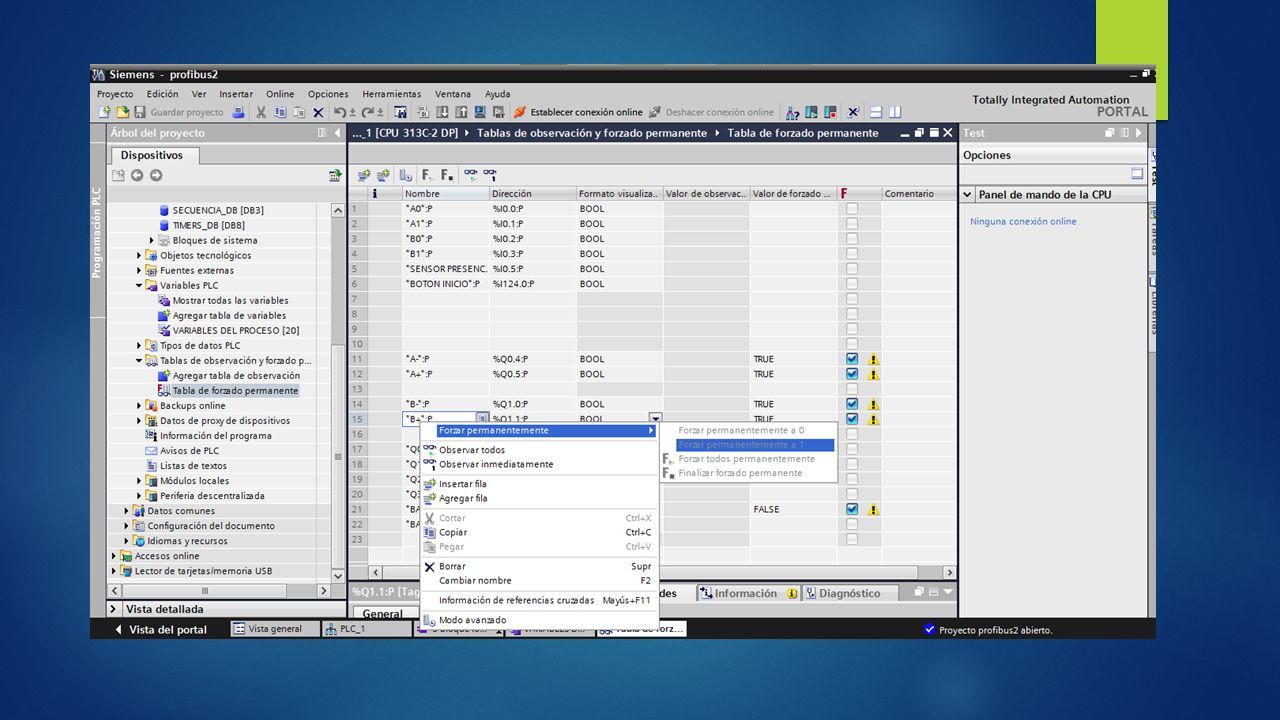Click the table horizontal scrollbar
Screen dimensions: 1280x720
pyautogui.click(x=648, y=573)
